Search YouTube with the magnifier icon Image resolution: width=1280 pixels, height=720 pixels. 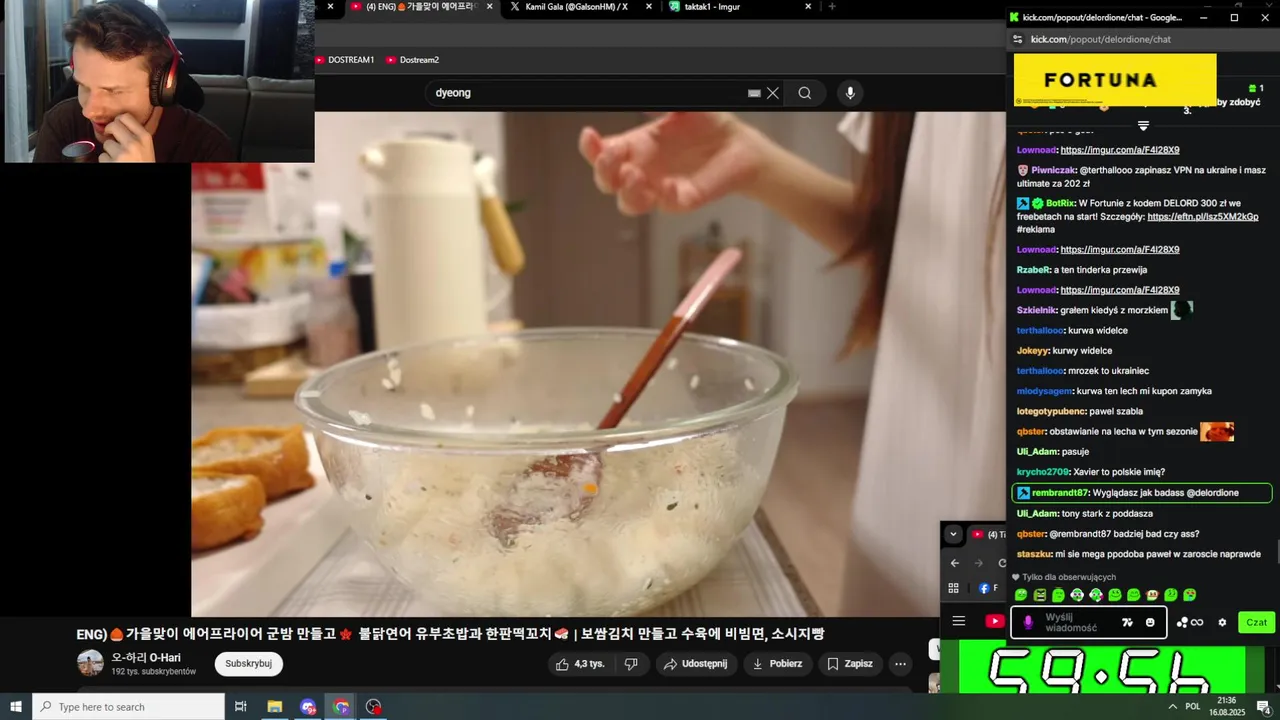coord(805,93)
